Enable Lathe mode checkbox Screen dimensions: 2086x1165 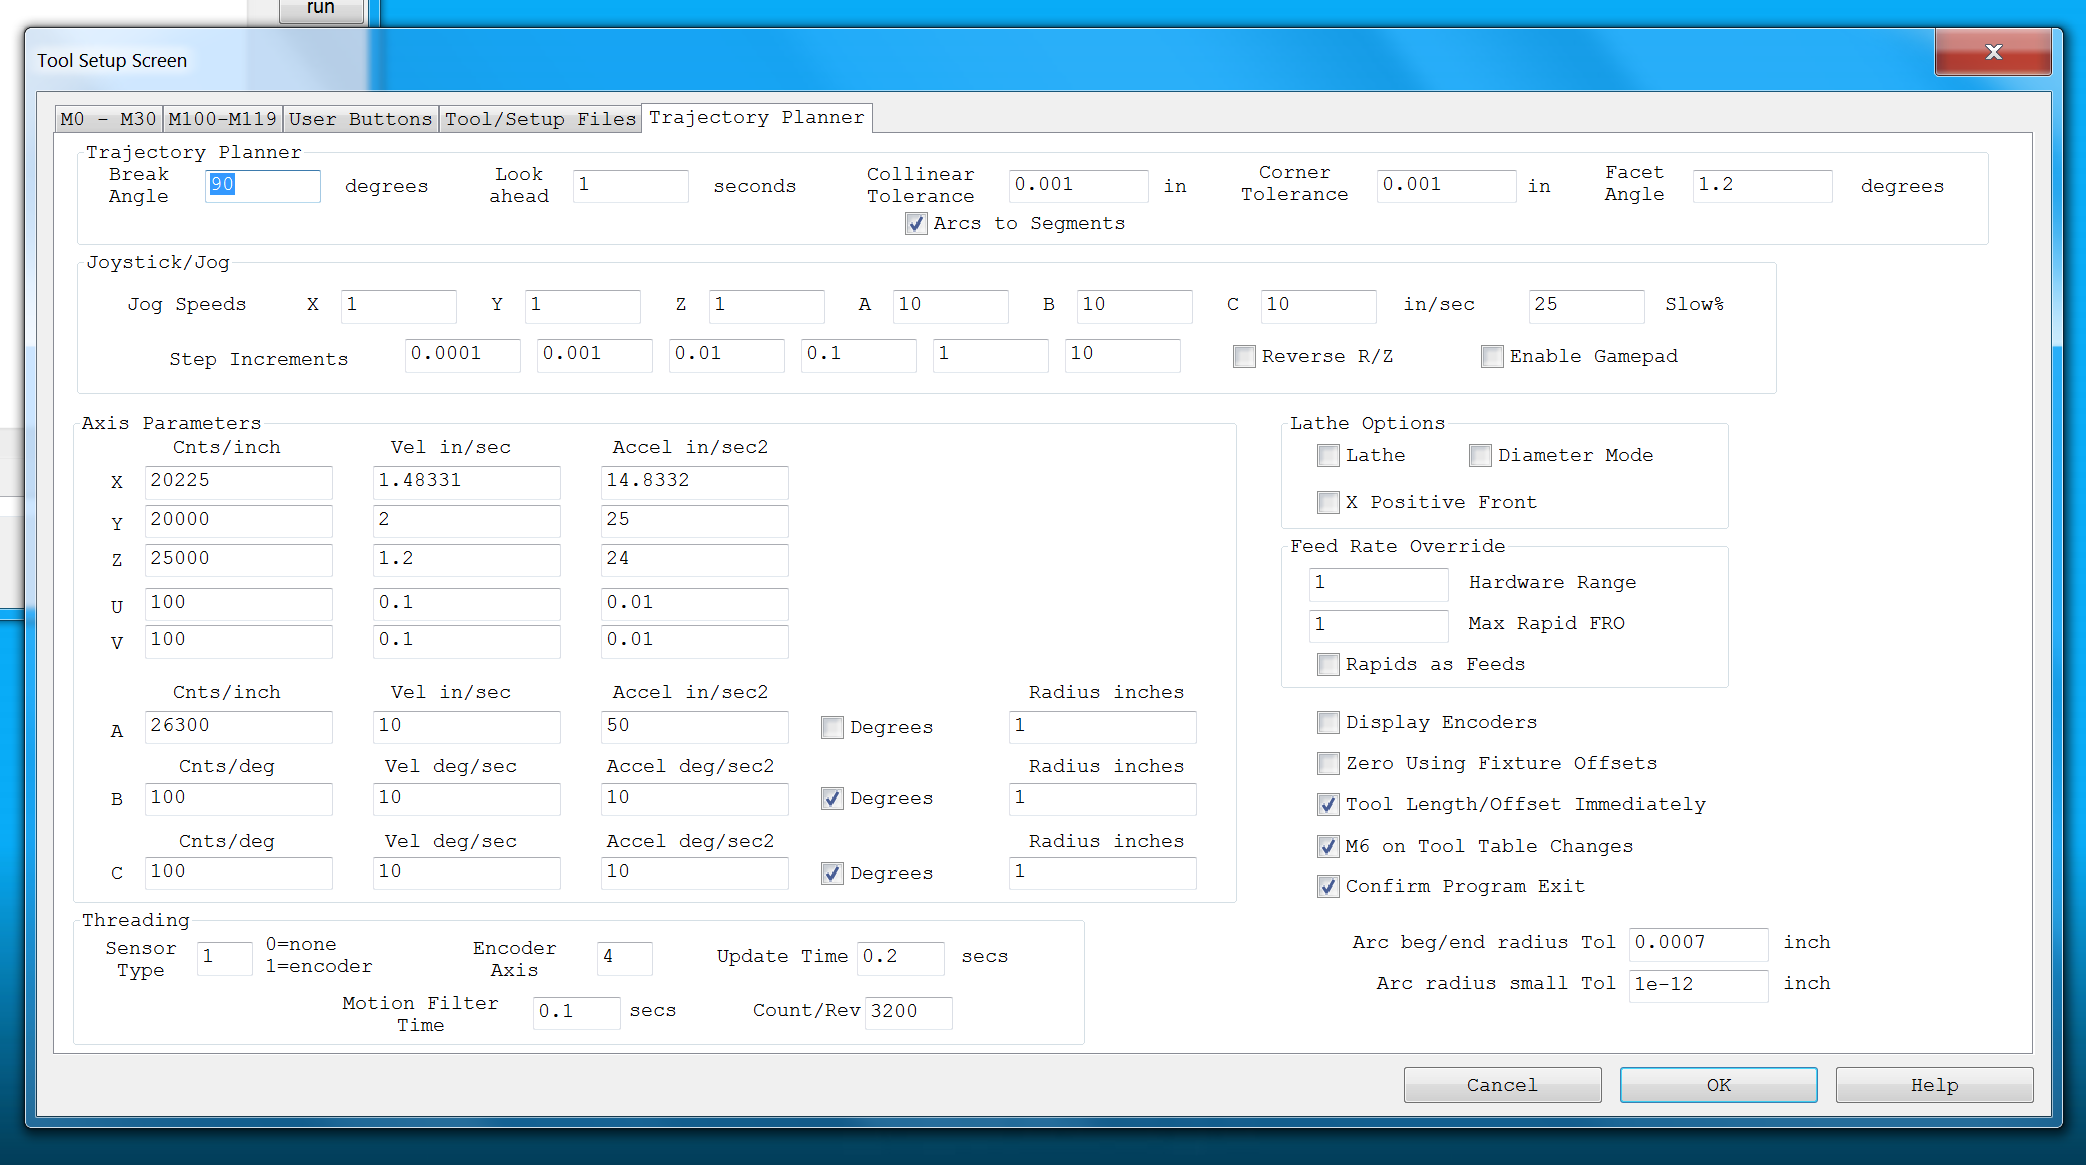pos(1328,456)
